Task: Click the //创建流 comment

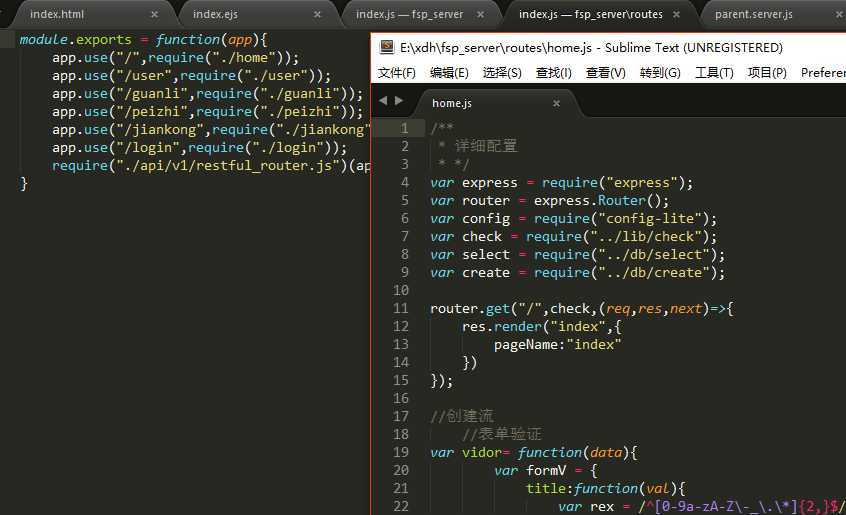Action: click(x=462, y=416)
